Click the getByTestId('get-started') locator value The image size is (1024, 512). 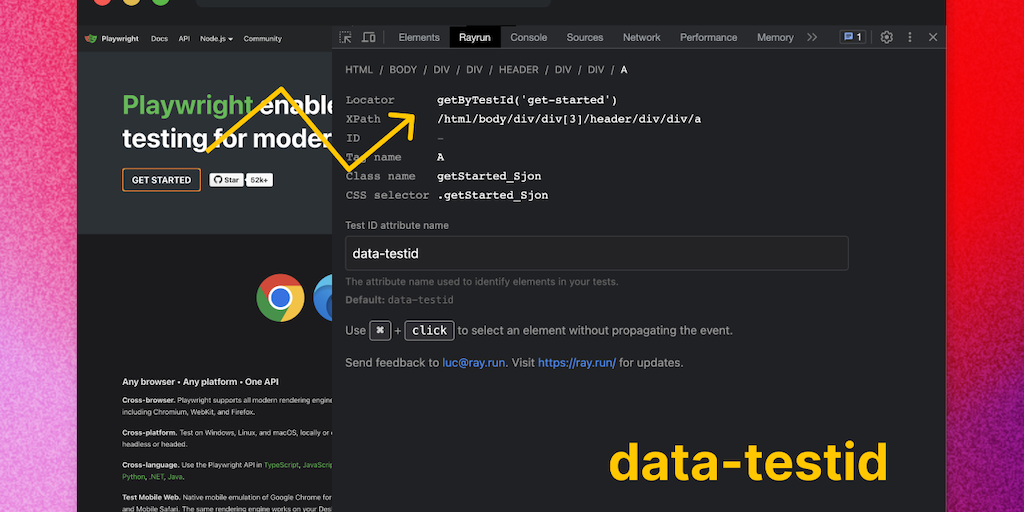pos(527,100)
